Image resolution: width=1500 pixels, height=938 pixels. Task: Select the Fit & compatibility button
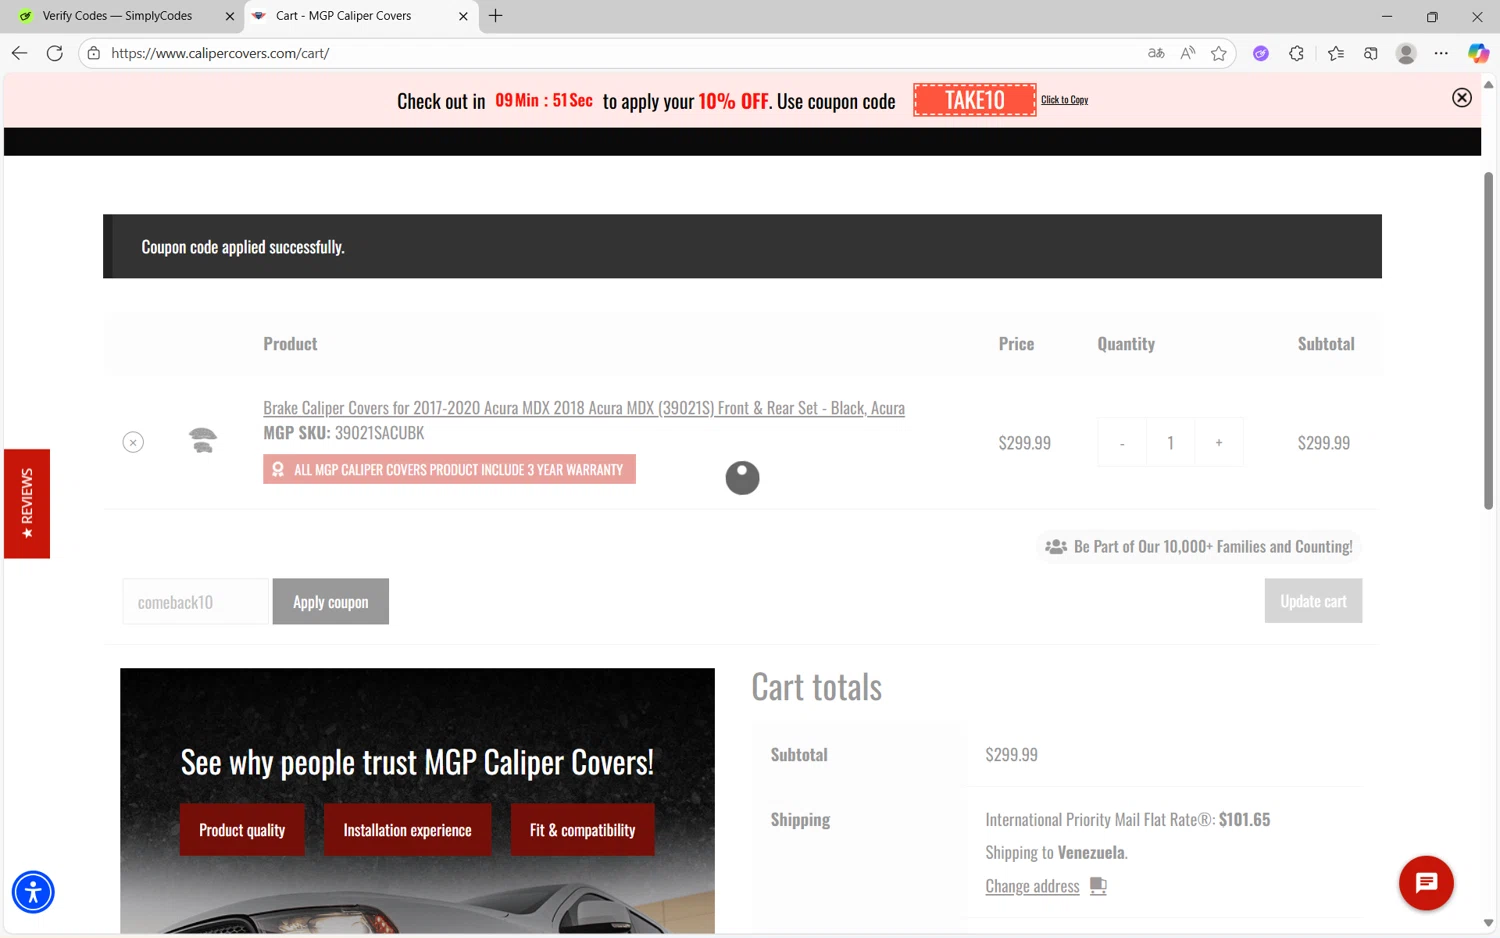coord(582,830)
